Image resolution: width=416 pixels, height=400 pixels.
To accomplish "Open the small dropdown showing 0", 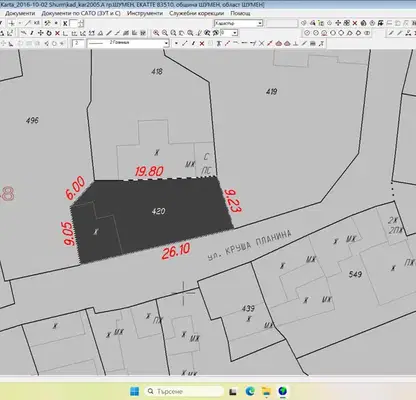I will [229, 33].
